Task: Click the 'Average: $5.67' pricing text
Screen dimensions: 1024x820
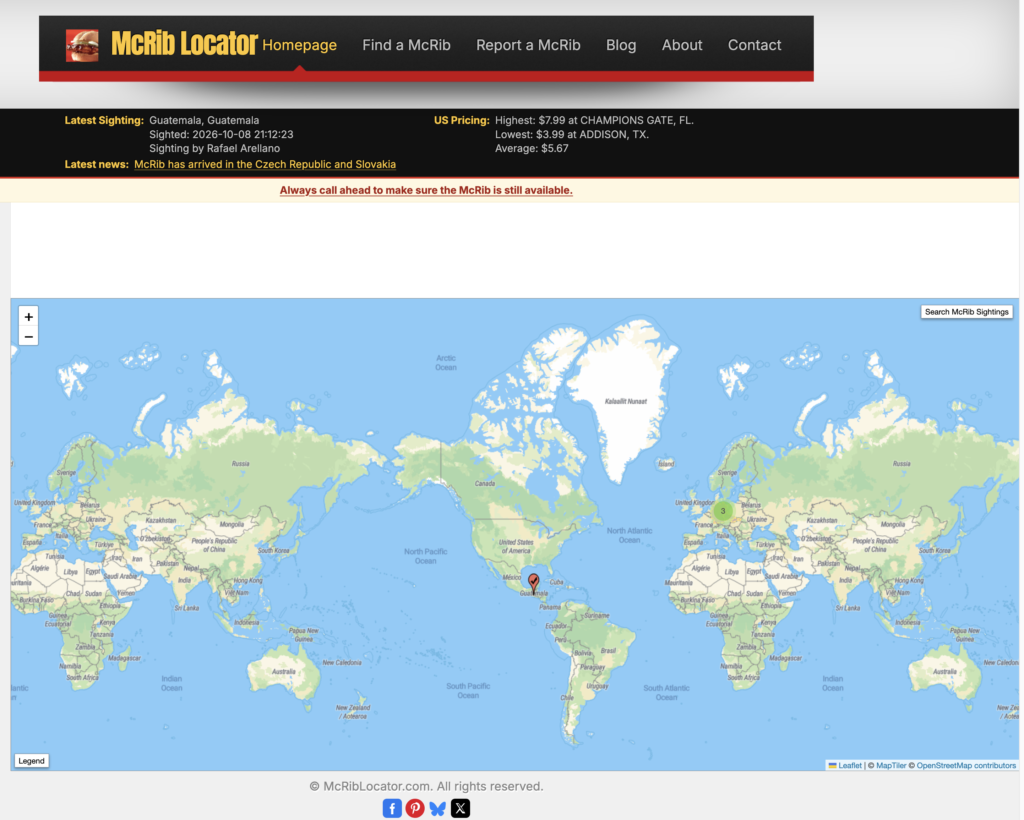Action: click(532, 148)
